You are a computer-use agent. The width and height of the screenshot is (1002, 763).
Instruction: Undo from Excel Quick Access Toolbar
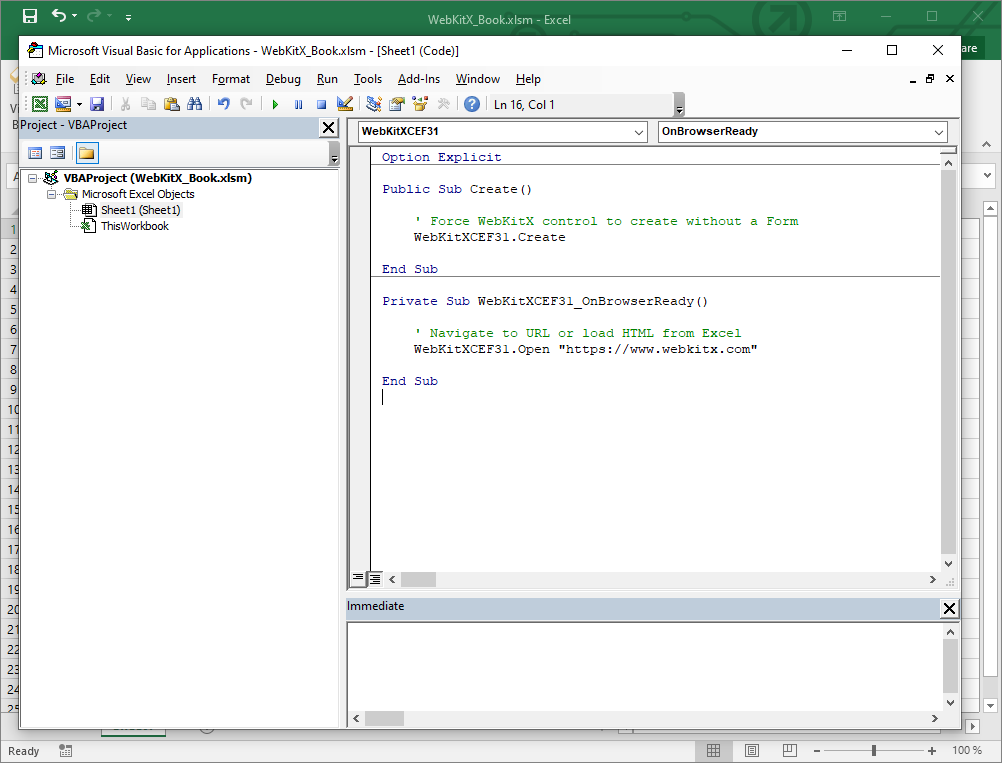tap(59, 15)
